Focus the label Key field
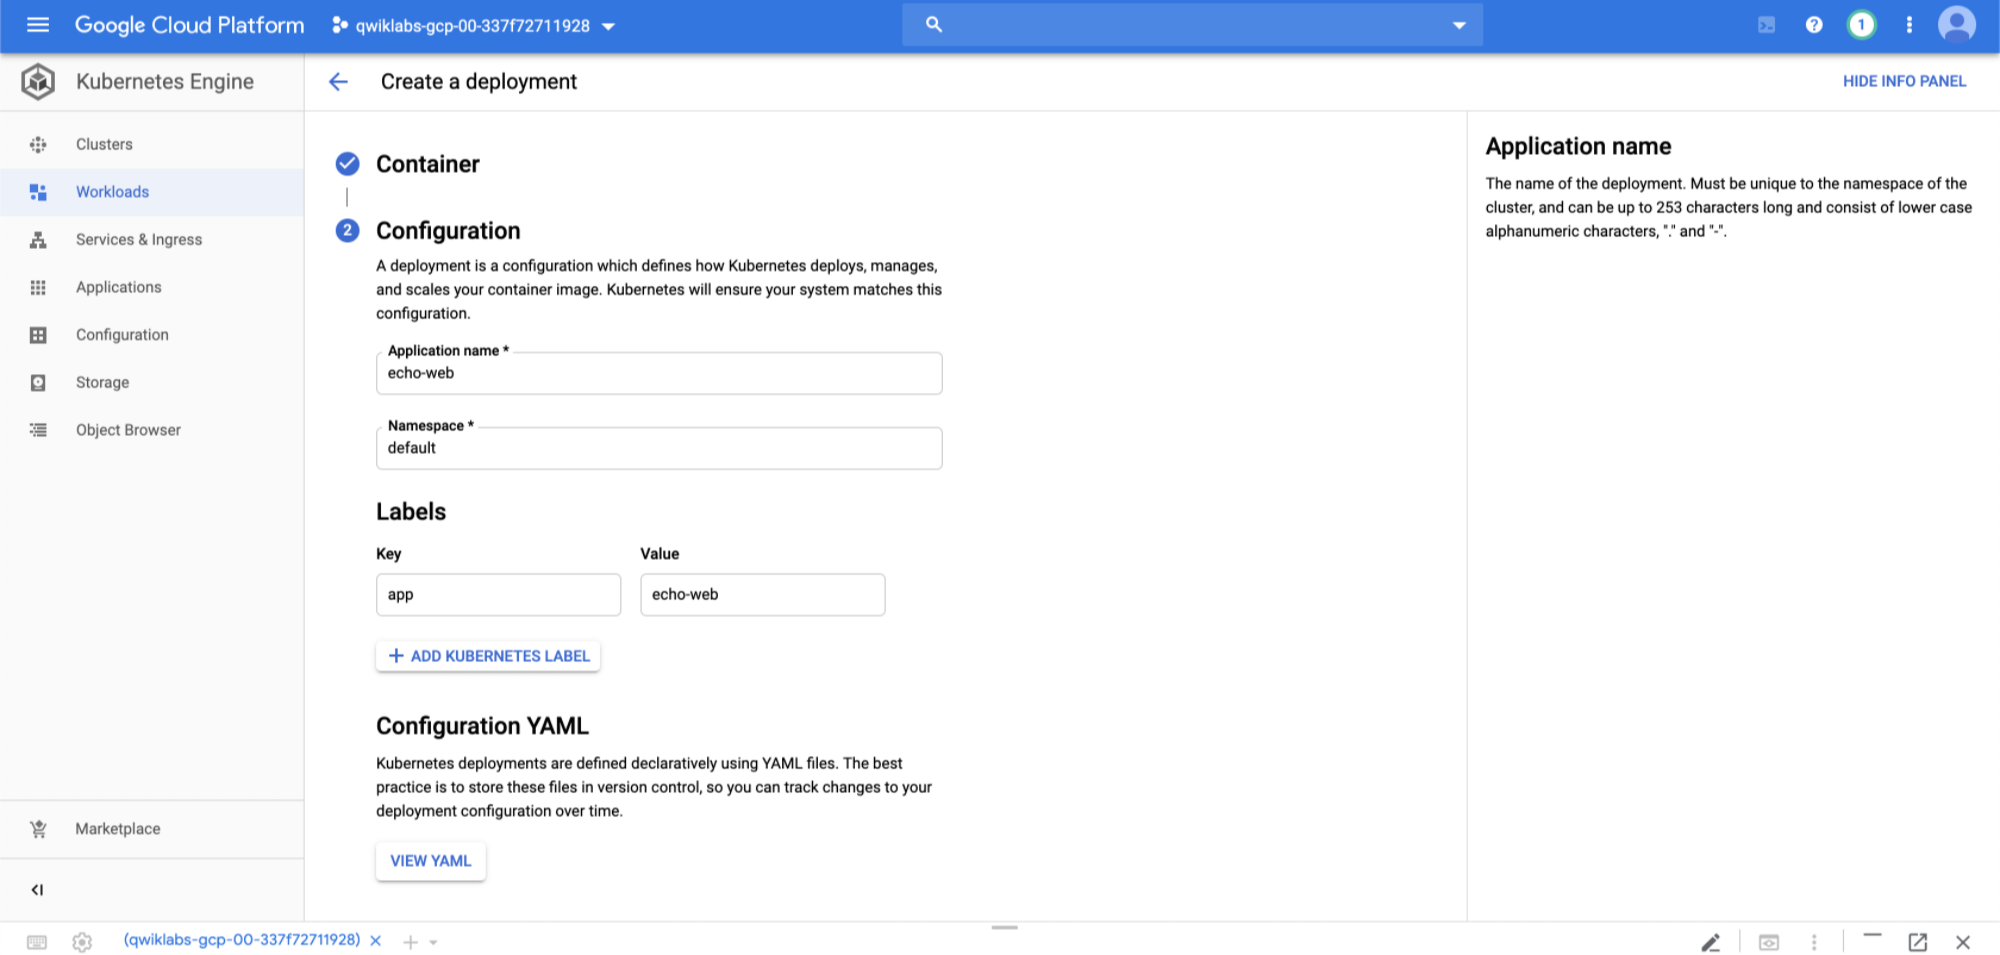This screenshot has width=2000, height=955. pyautogui.click(x=498, y=595)
